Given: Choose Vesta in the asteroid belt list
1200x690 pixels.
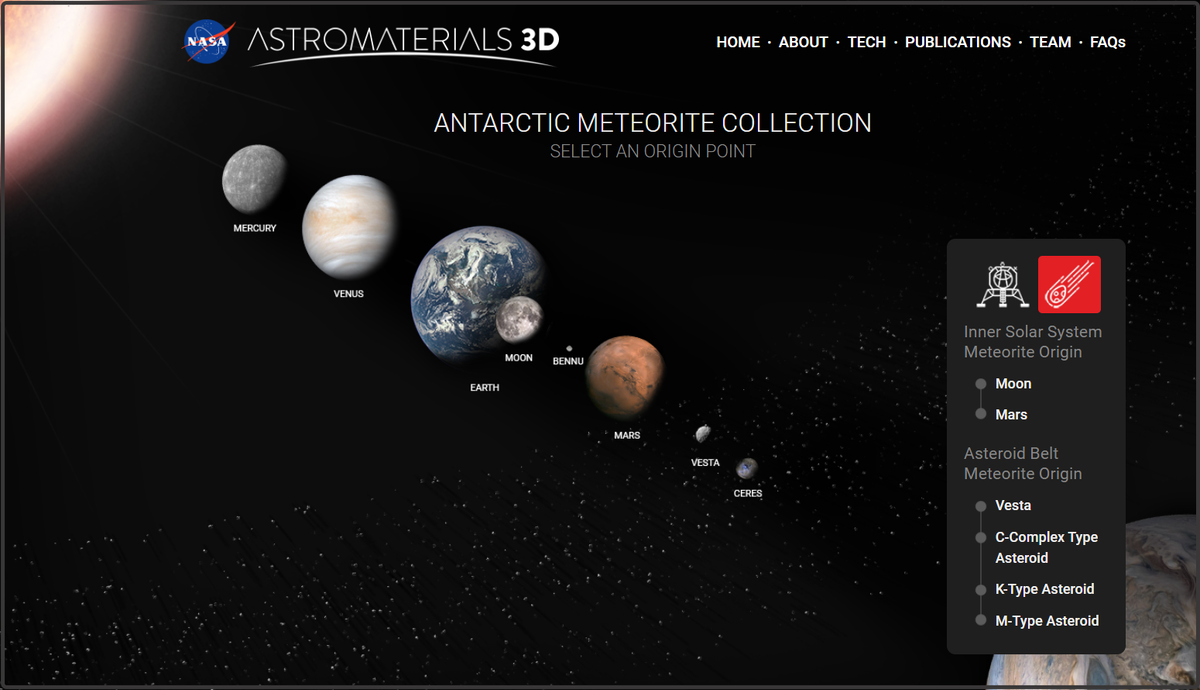Looking at the screenshot, I should coord(1013,506).
